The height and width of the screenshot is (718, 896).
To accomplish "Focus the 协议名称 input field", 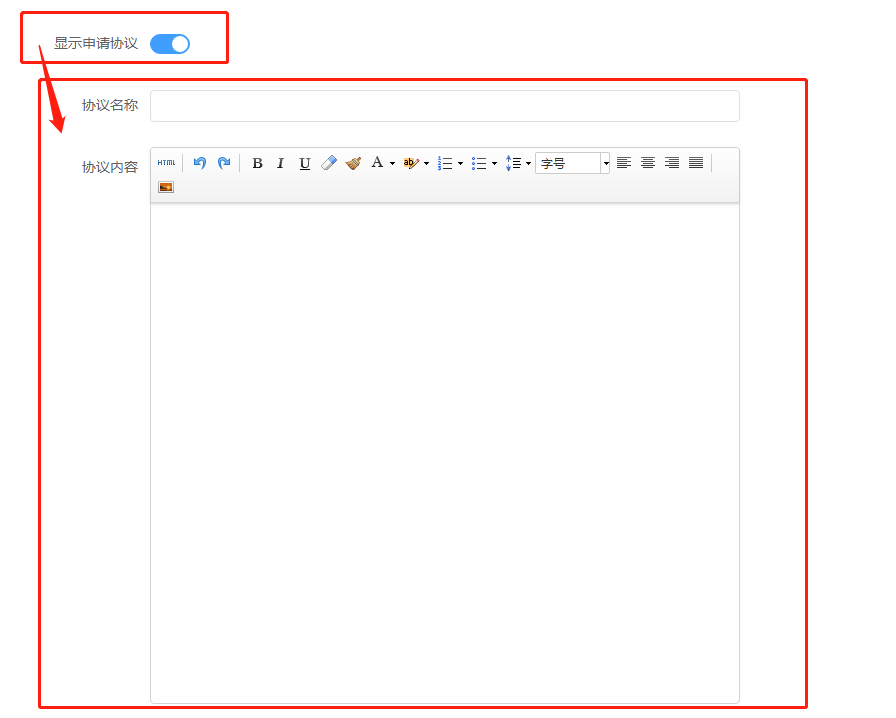I will coord(445,106).
